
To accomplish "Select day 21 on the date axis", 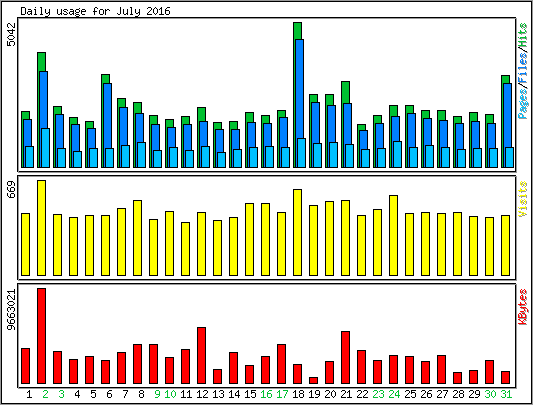I will [x=346, y=394].
